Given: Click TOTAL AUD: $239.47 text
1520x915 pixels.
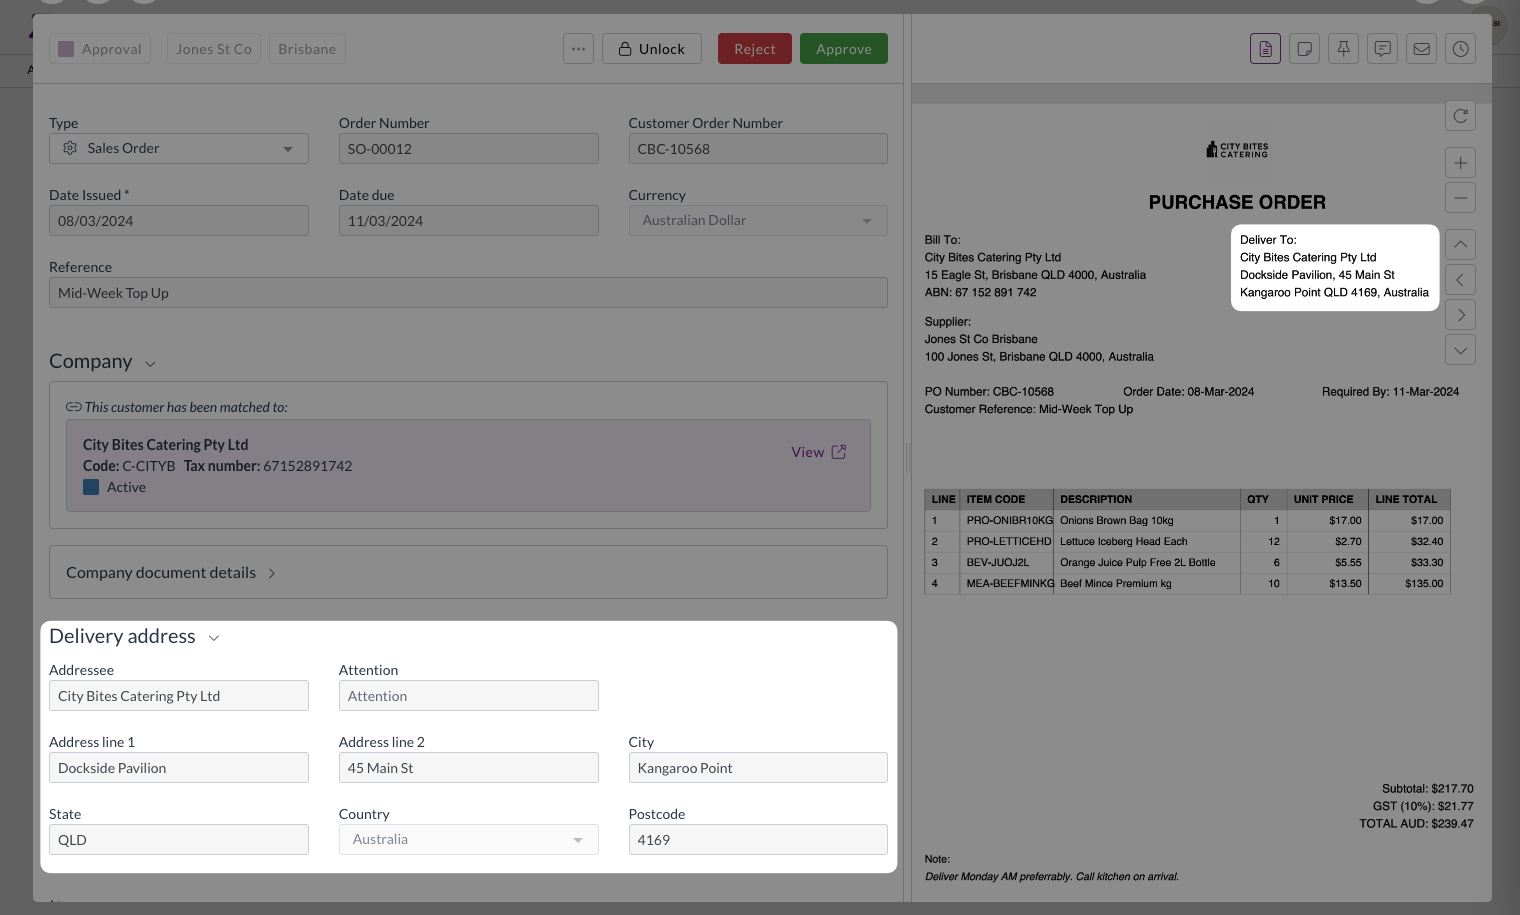Looking at the screenshot, I should click(x=1416, y=824).
